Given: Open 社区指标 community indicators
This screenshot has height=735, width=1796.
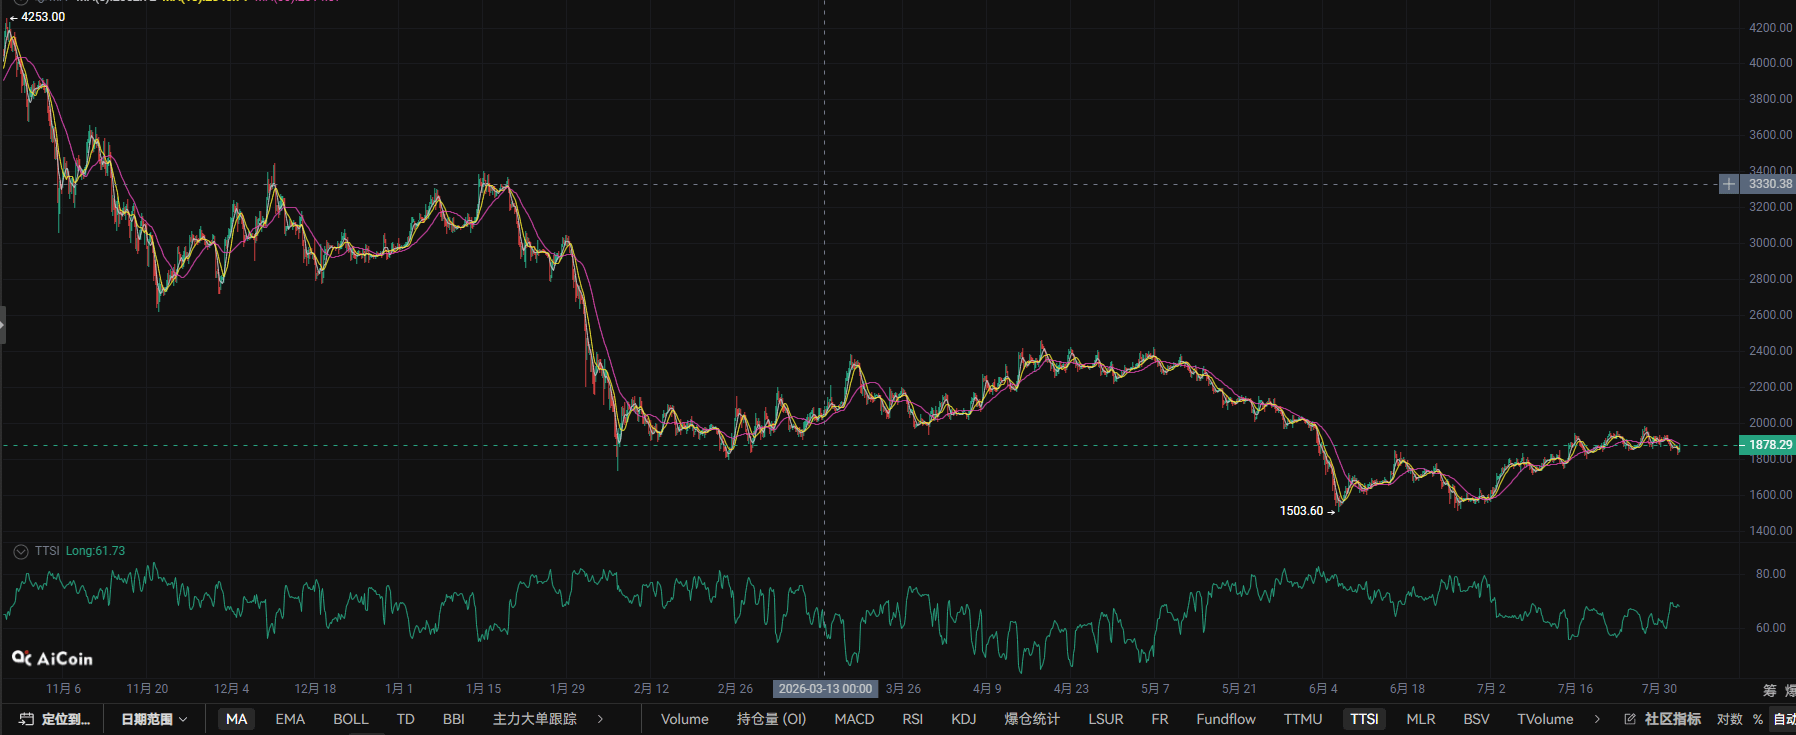Looking at the screenshot, I should (x=1672, y=719).
